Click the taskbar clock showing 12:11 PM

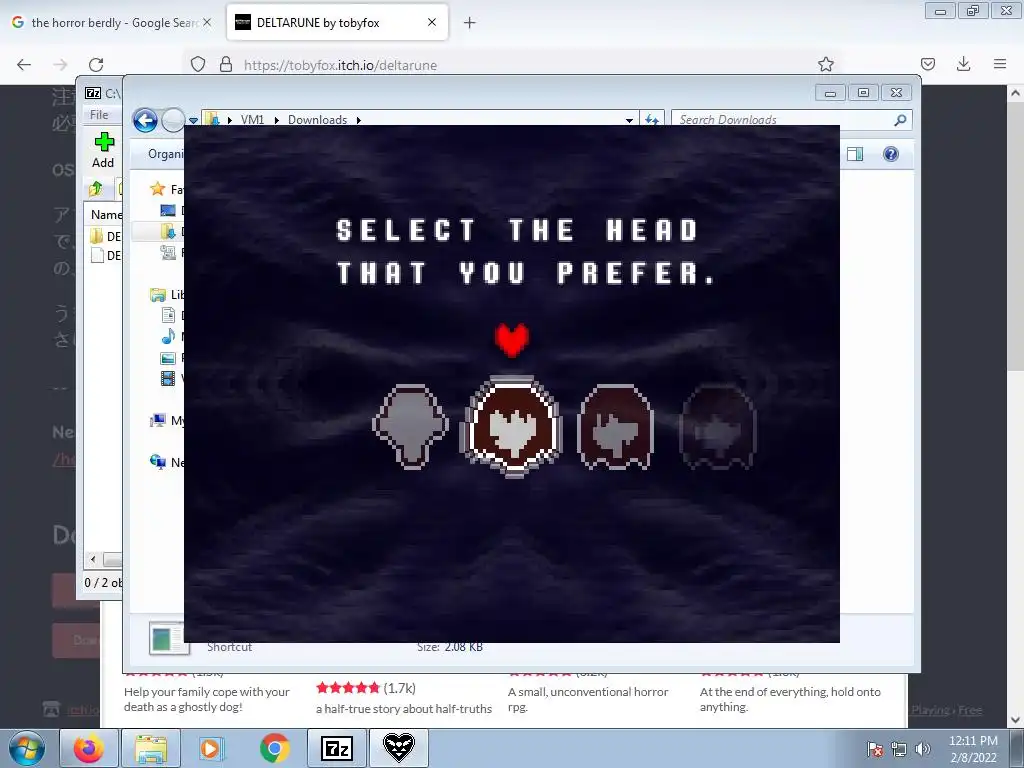973,749
